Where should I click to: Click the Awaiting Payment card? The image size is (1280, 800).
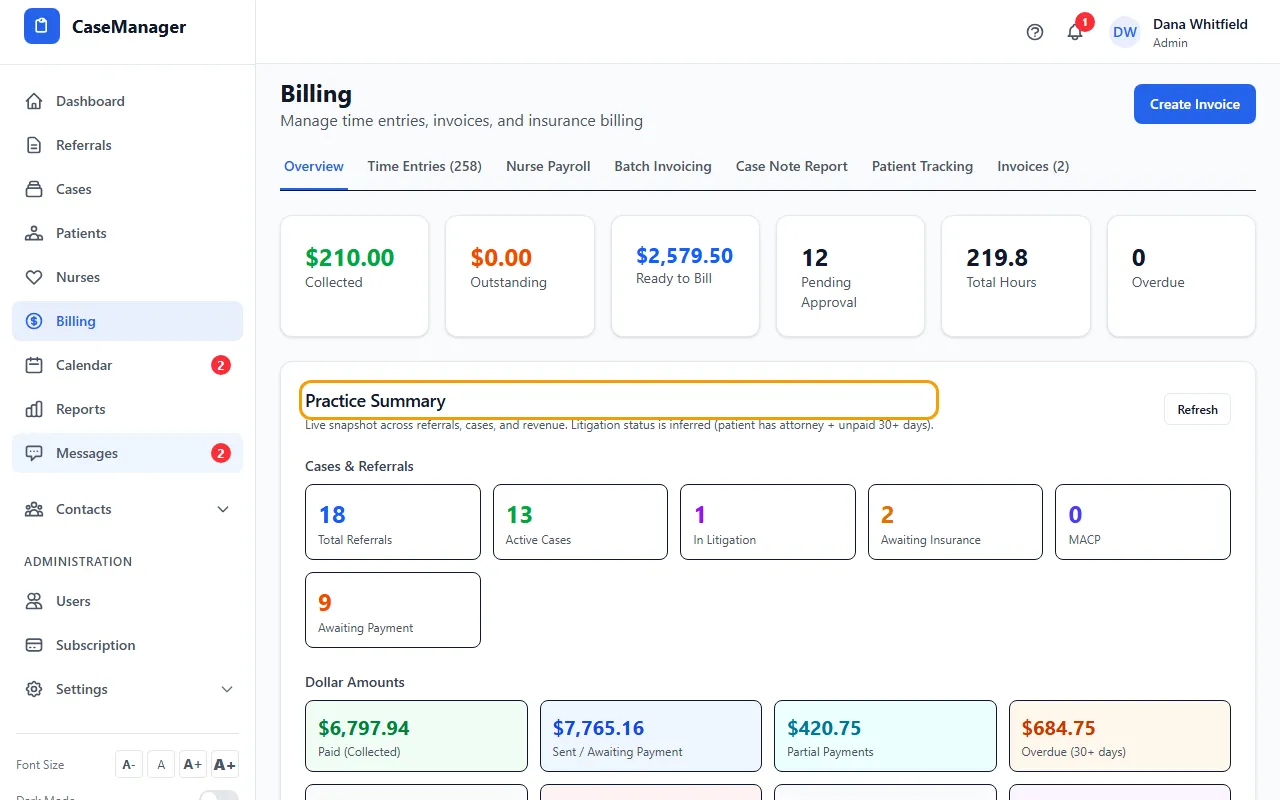(x=393, y=610)
